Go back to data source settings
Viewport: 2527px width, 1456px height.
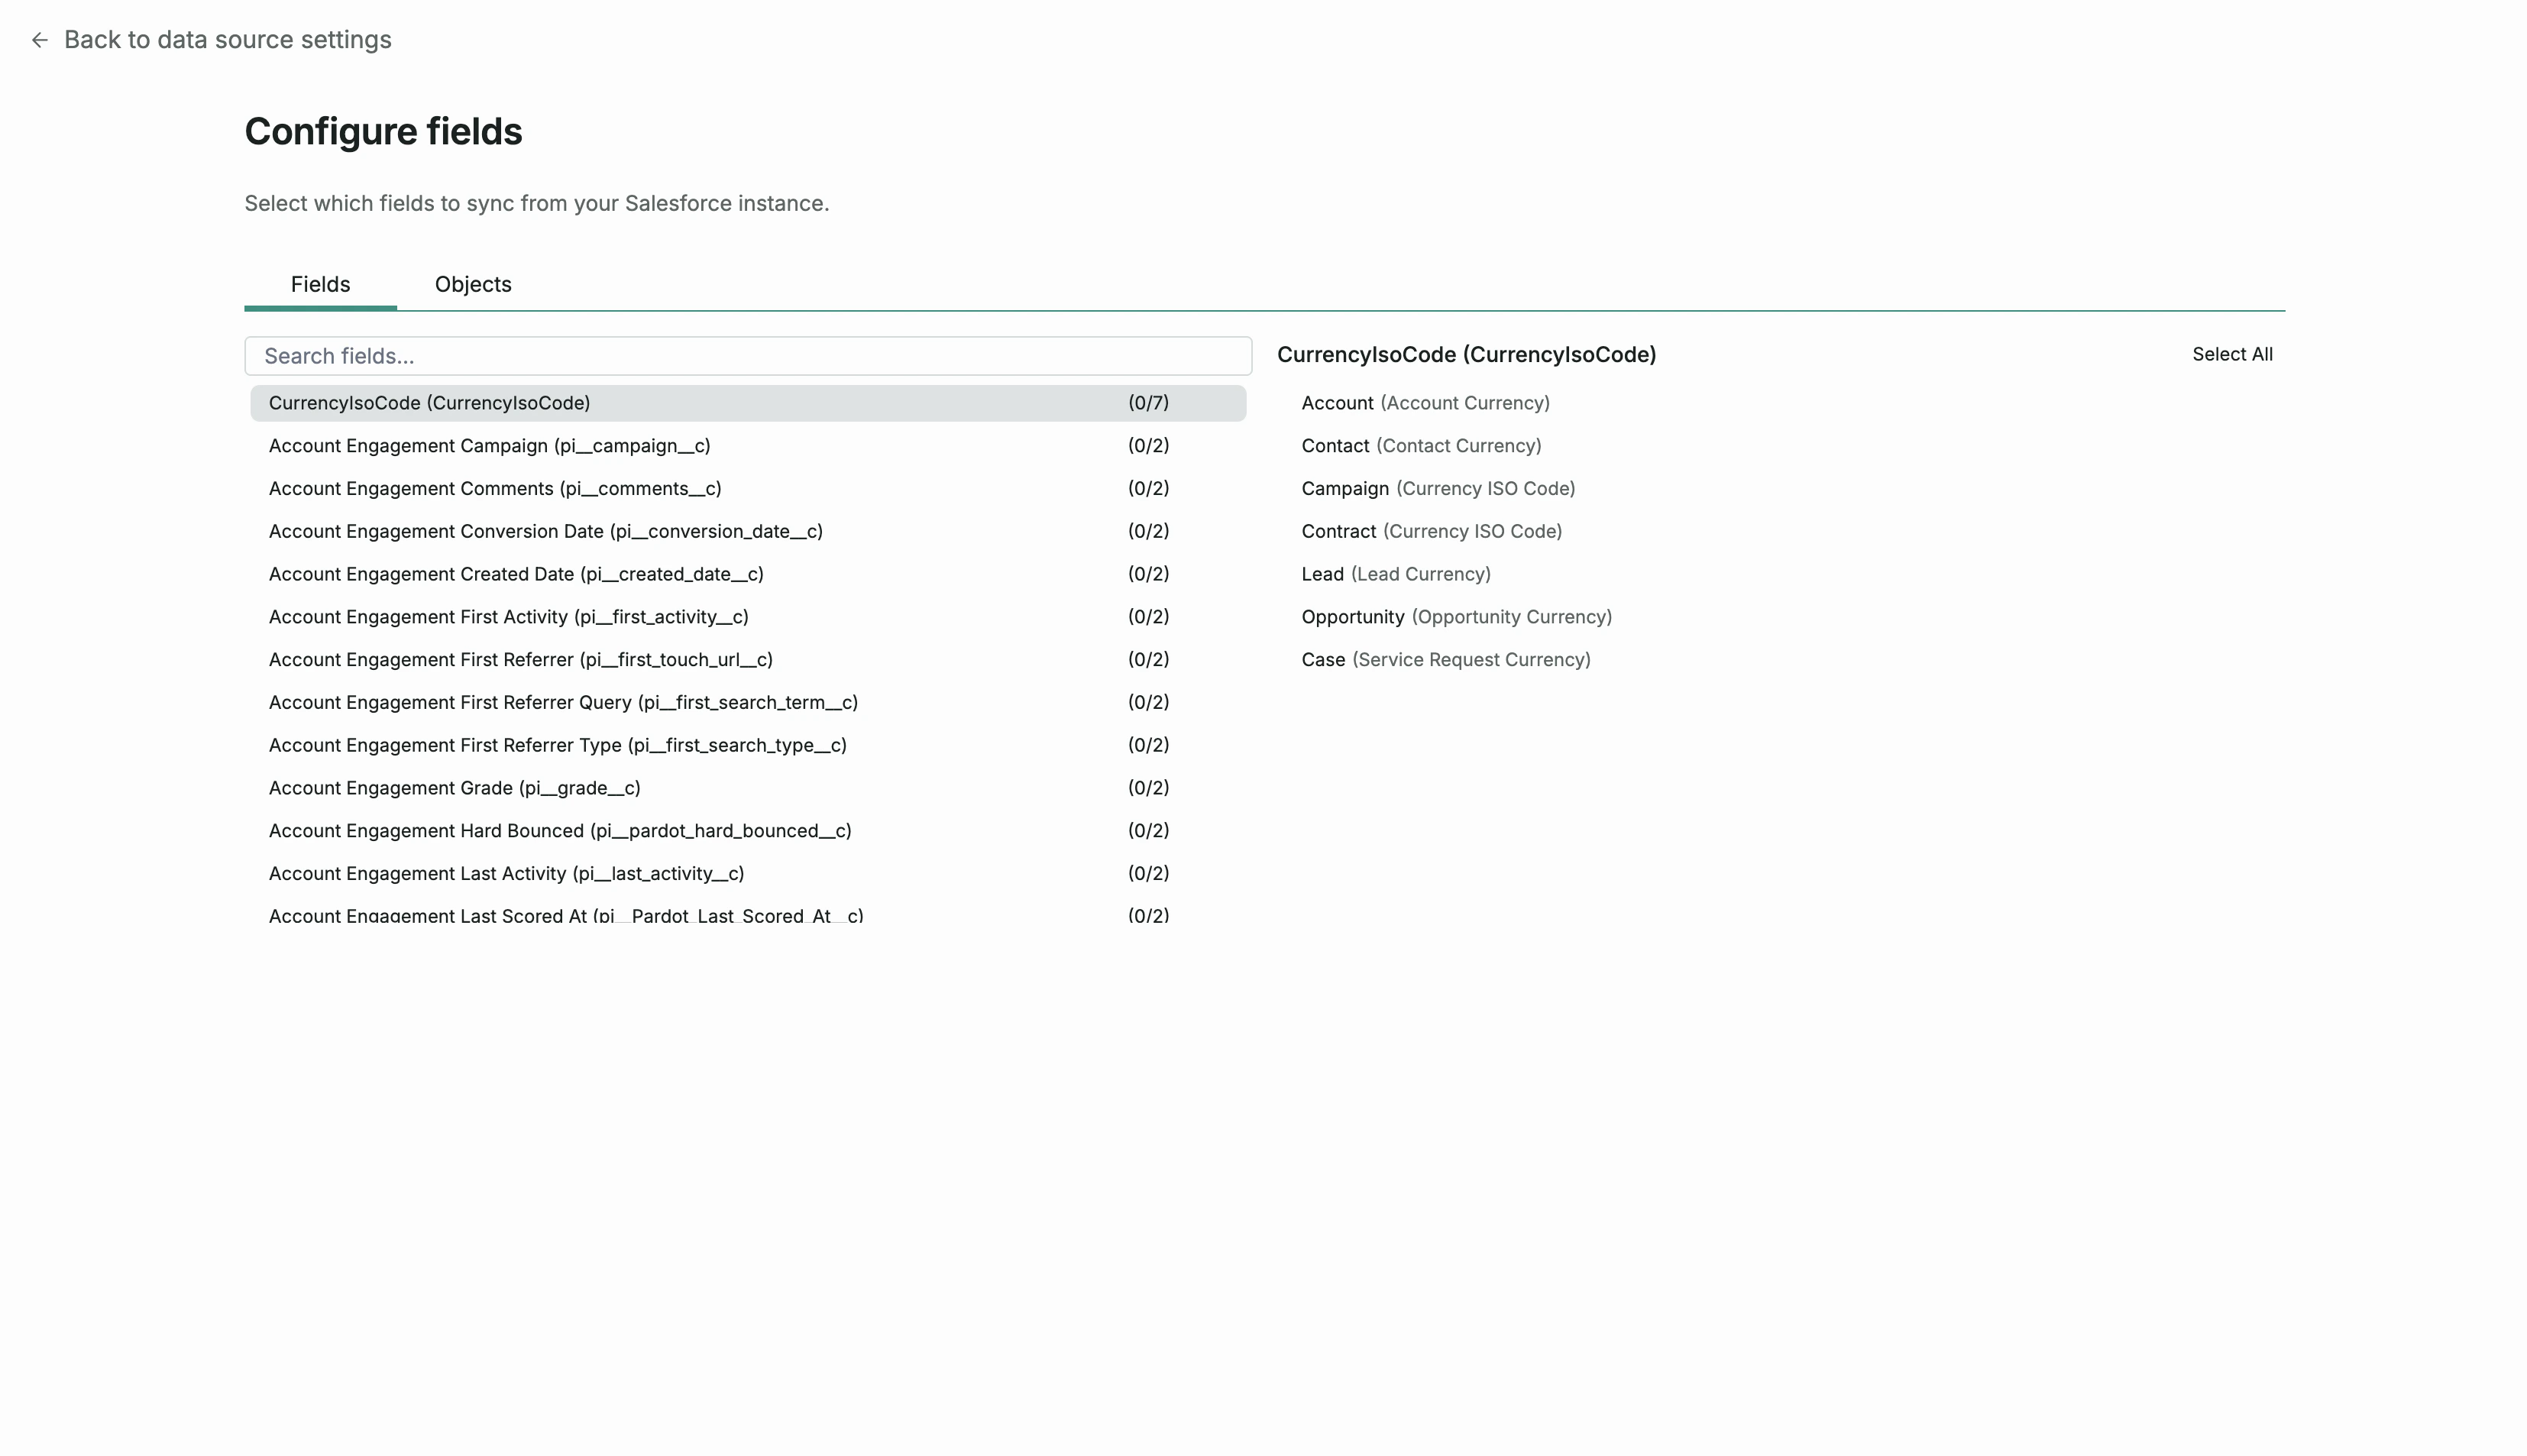point(227,40)
